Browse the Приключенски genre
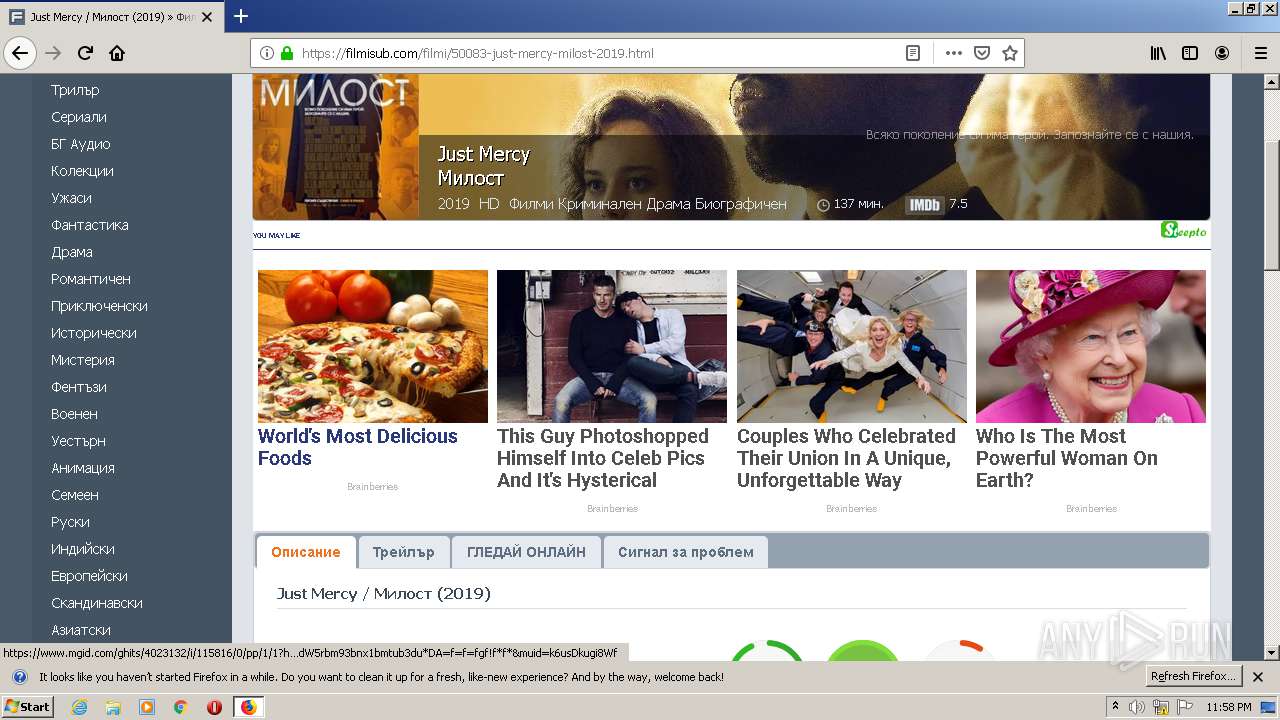The height and width of the screenshot is (720, 1280). 99,306
